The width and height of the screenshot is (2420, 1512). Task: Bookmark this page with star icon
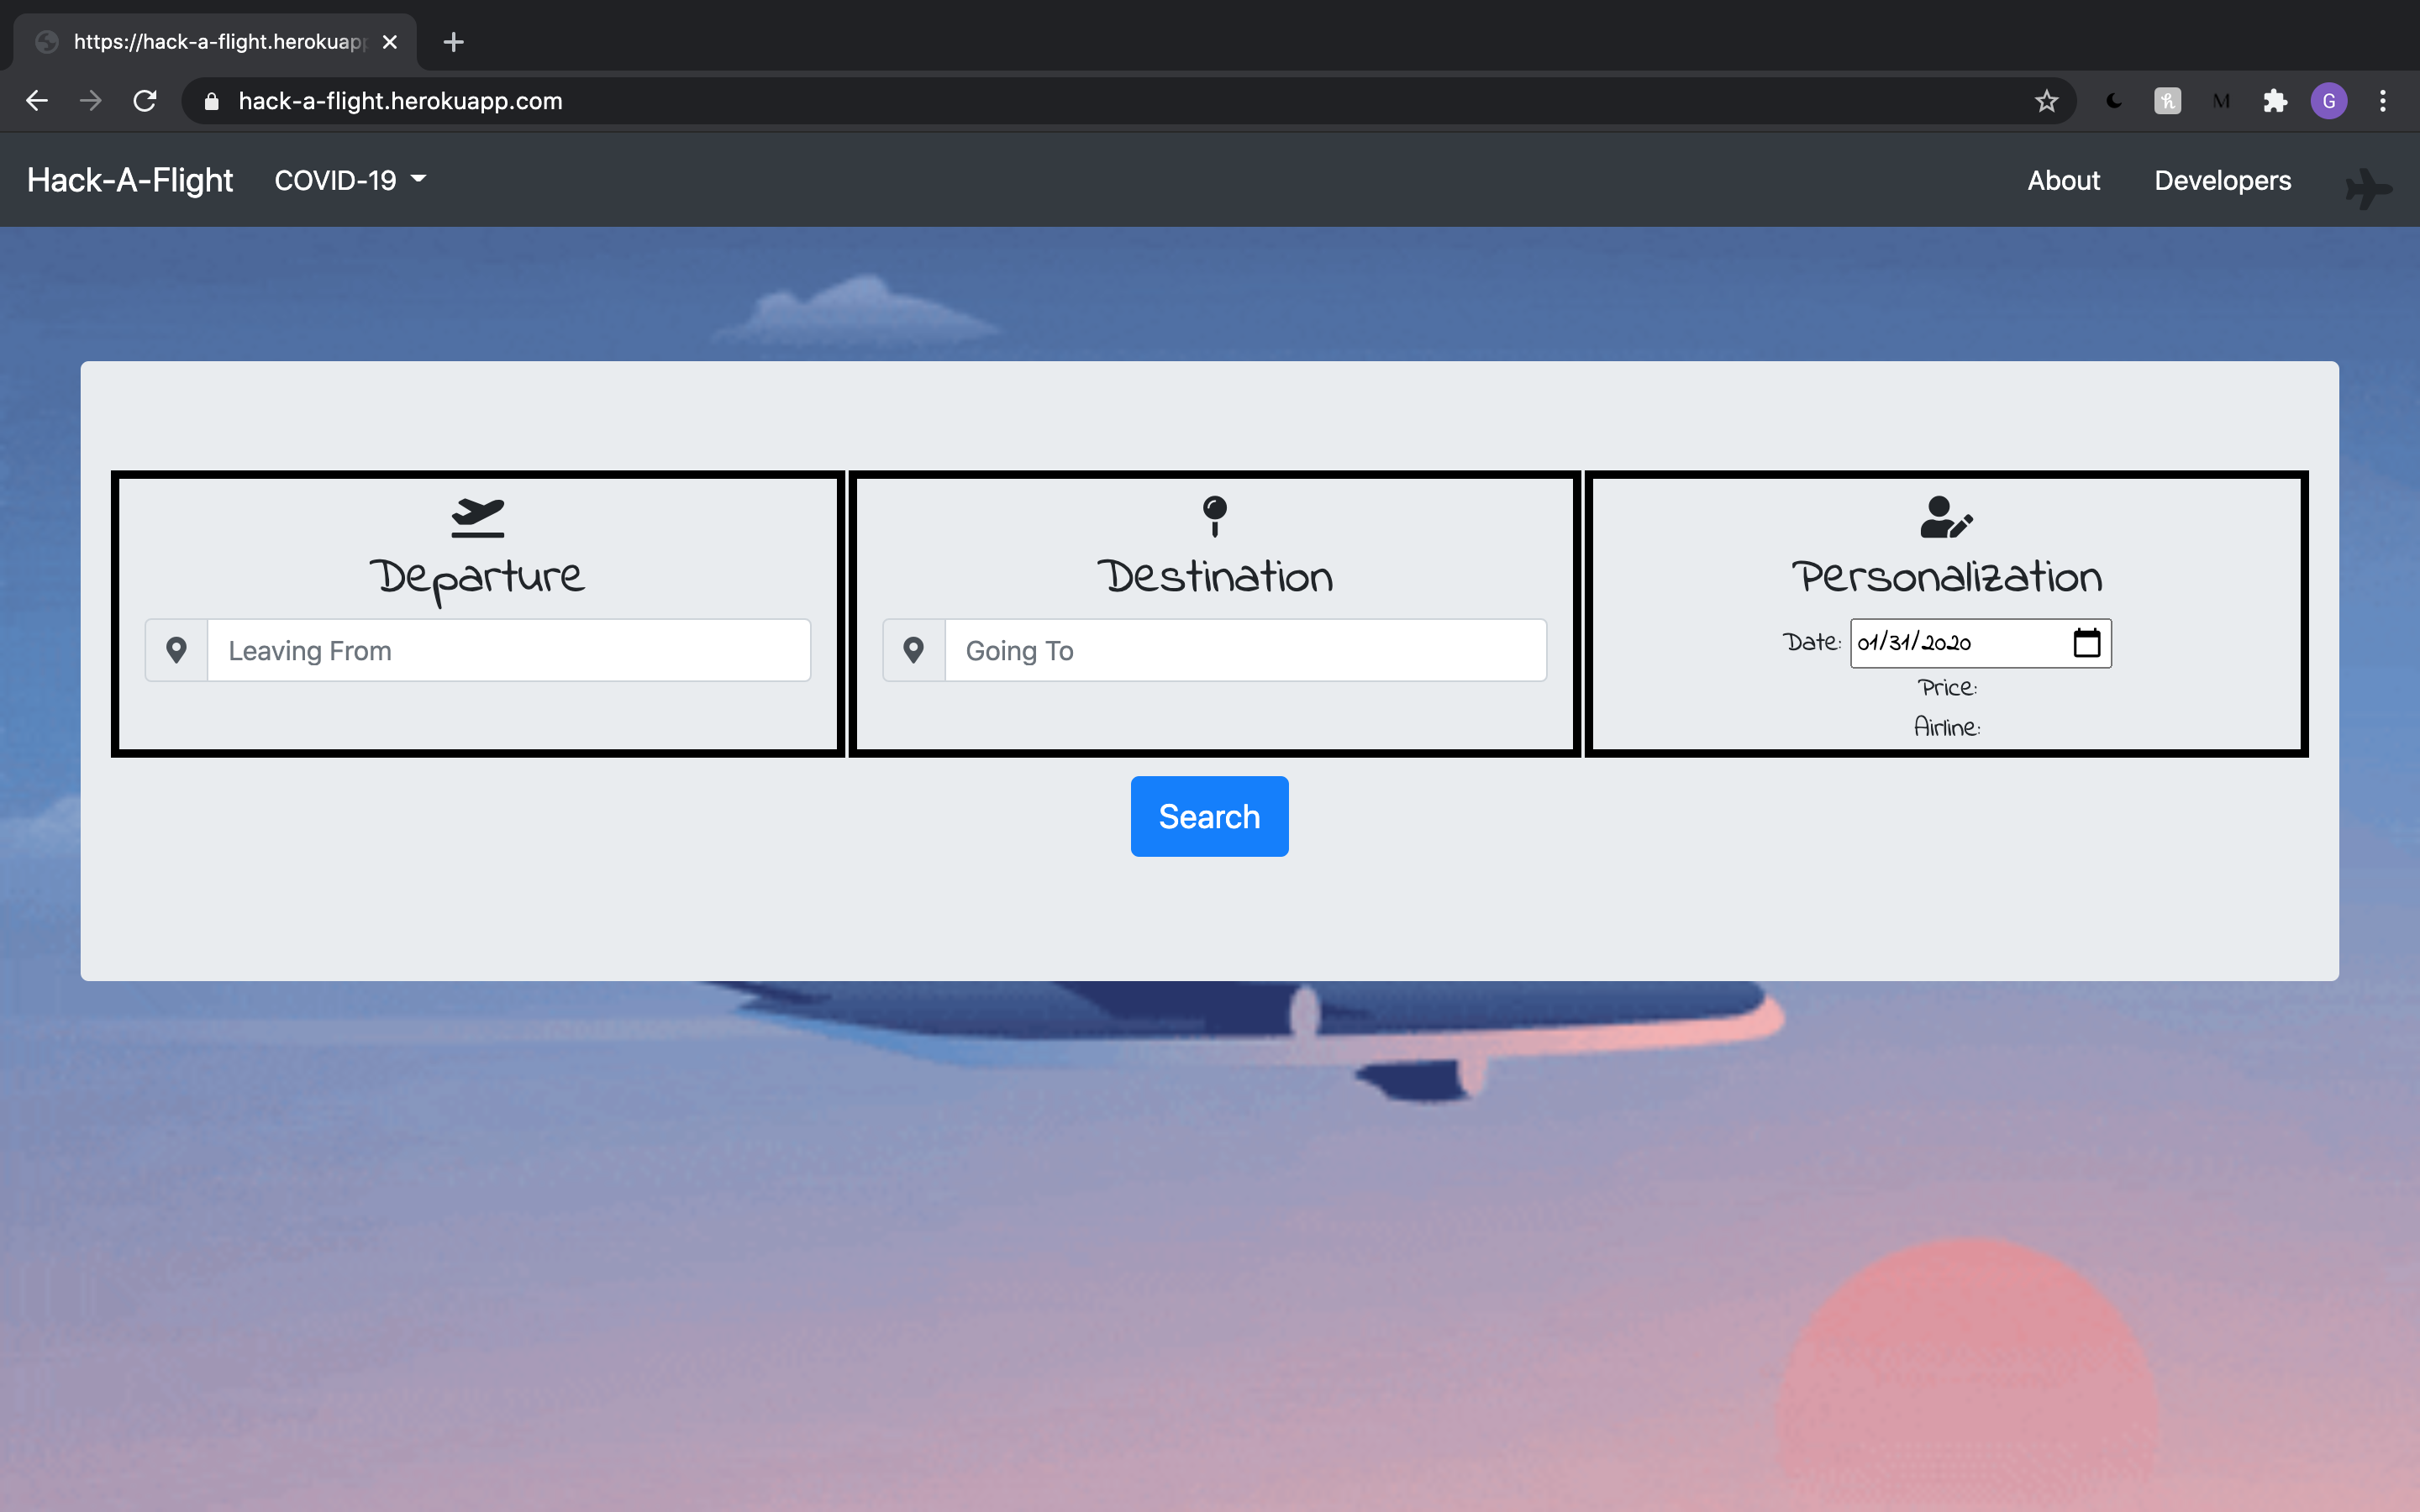2046,101
